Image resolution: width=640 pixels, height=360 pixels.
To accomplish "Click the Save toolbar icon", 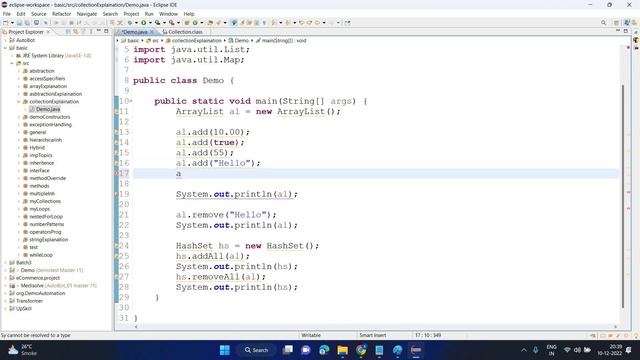I will [19, 23].
